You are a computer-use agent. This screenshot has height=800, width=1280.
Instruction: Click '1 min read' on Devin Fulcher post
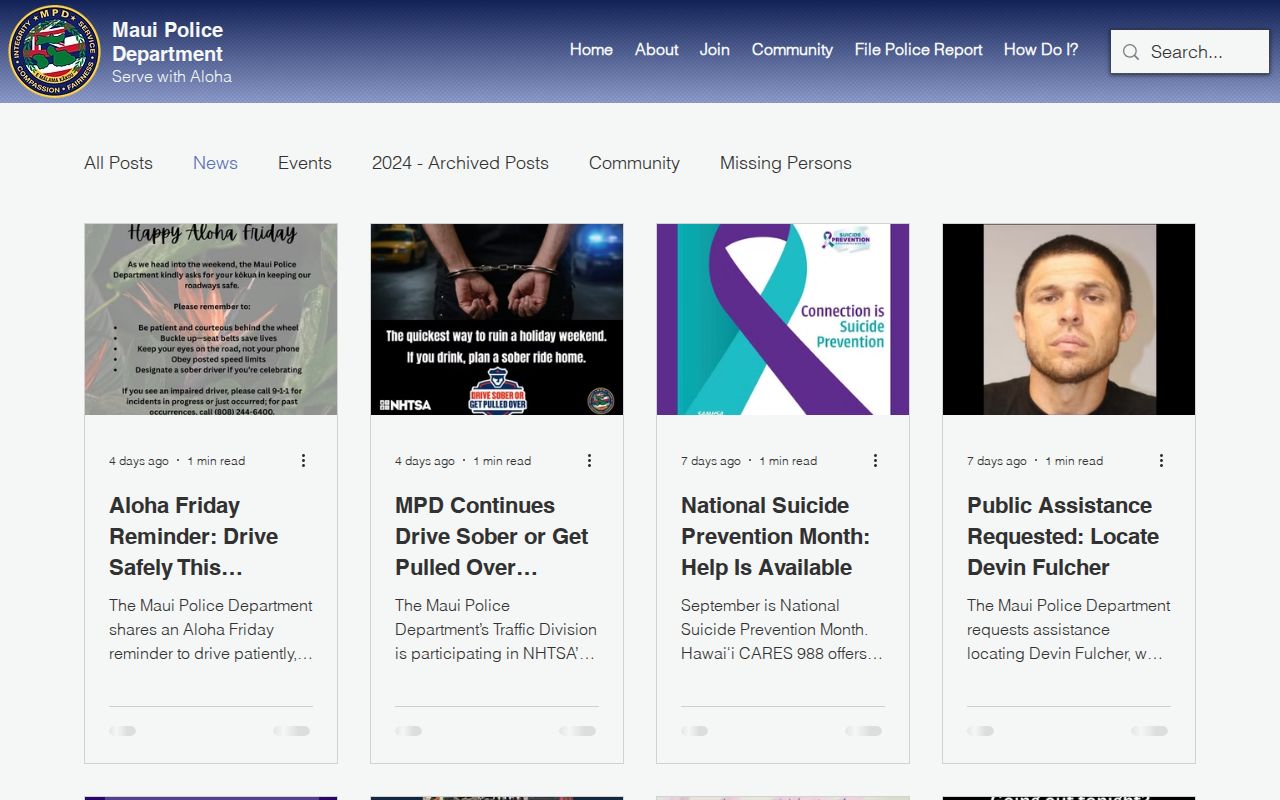point(1074,461)
